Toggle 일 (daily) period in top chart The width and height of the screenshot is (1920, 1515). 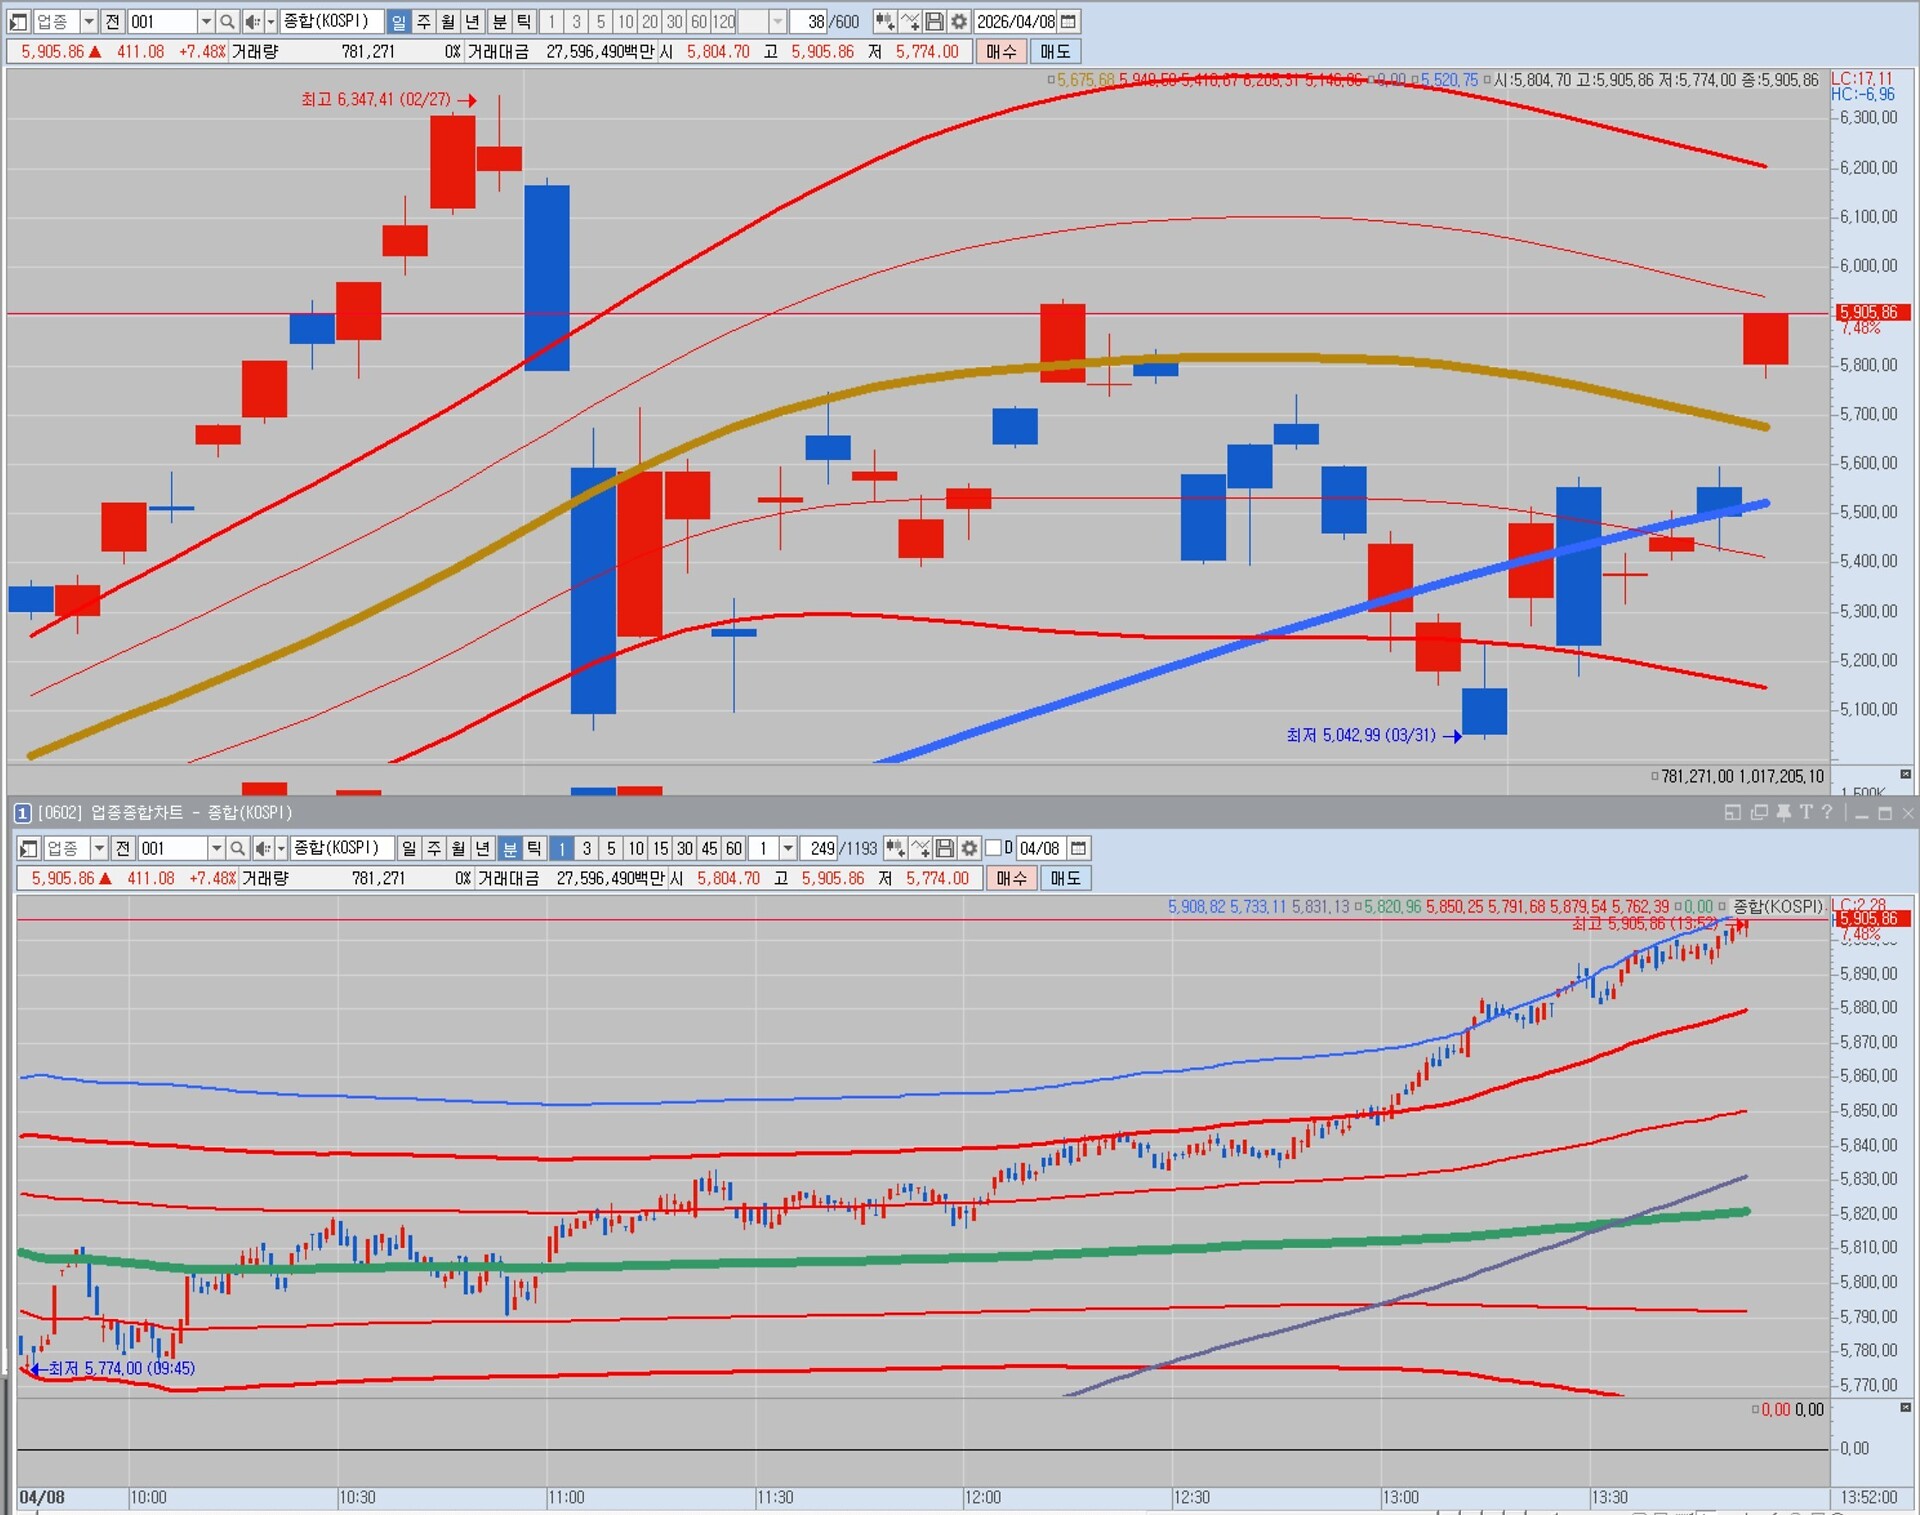pyautogui.click(x=399, y=21)
